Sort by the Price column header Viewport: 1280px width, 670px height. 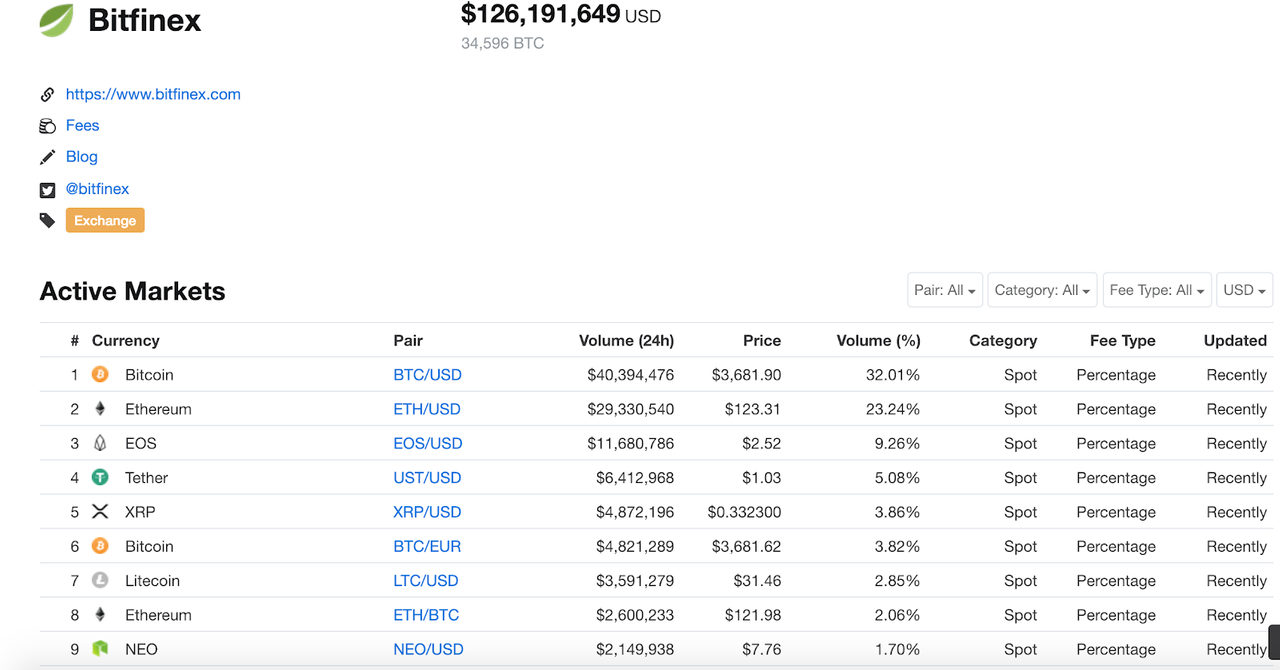(x=762, y=340)
